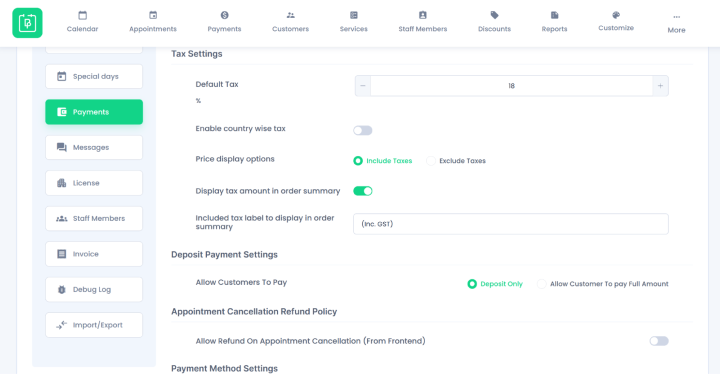The width and height of the screenshot is (720, 374).
Task: Open the Appointments icon in top navigation
Action: point(153,15)
